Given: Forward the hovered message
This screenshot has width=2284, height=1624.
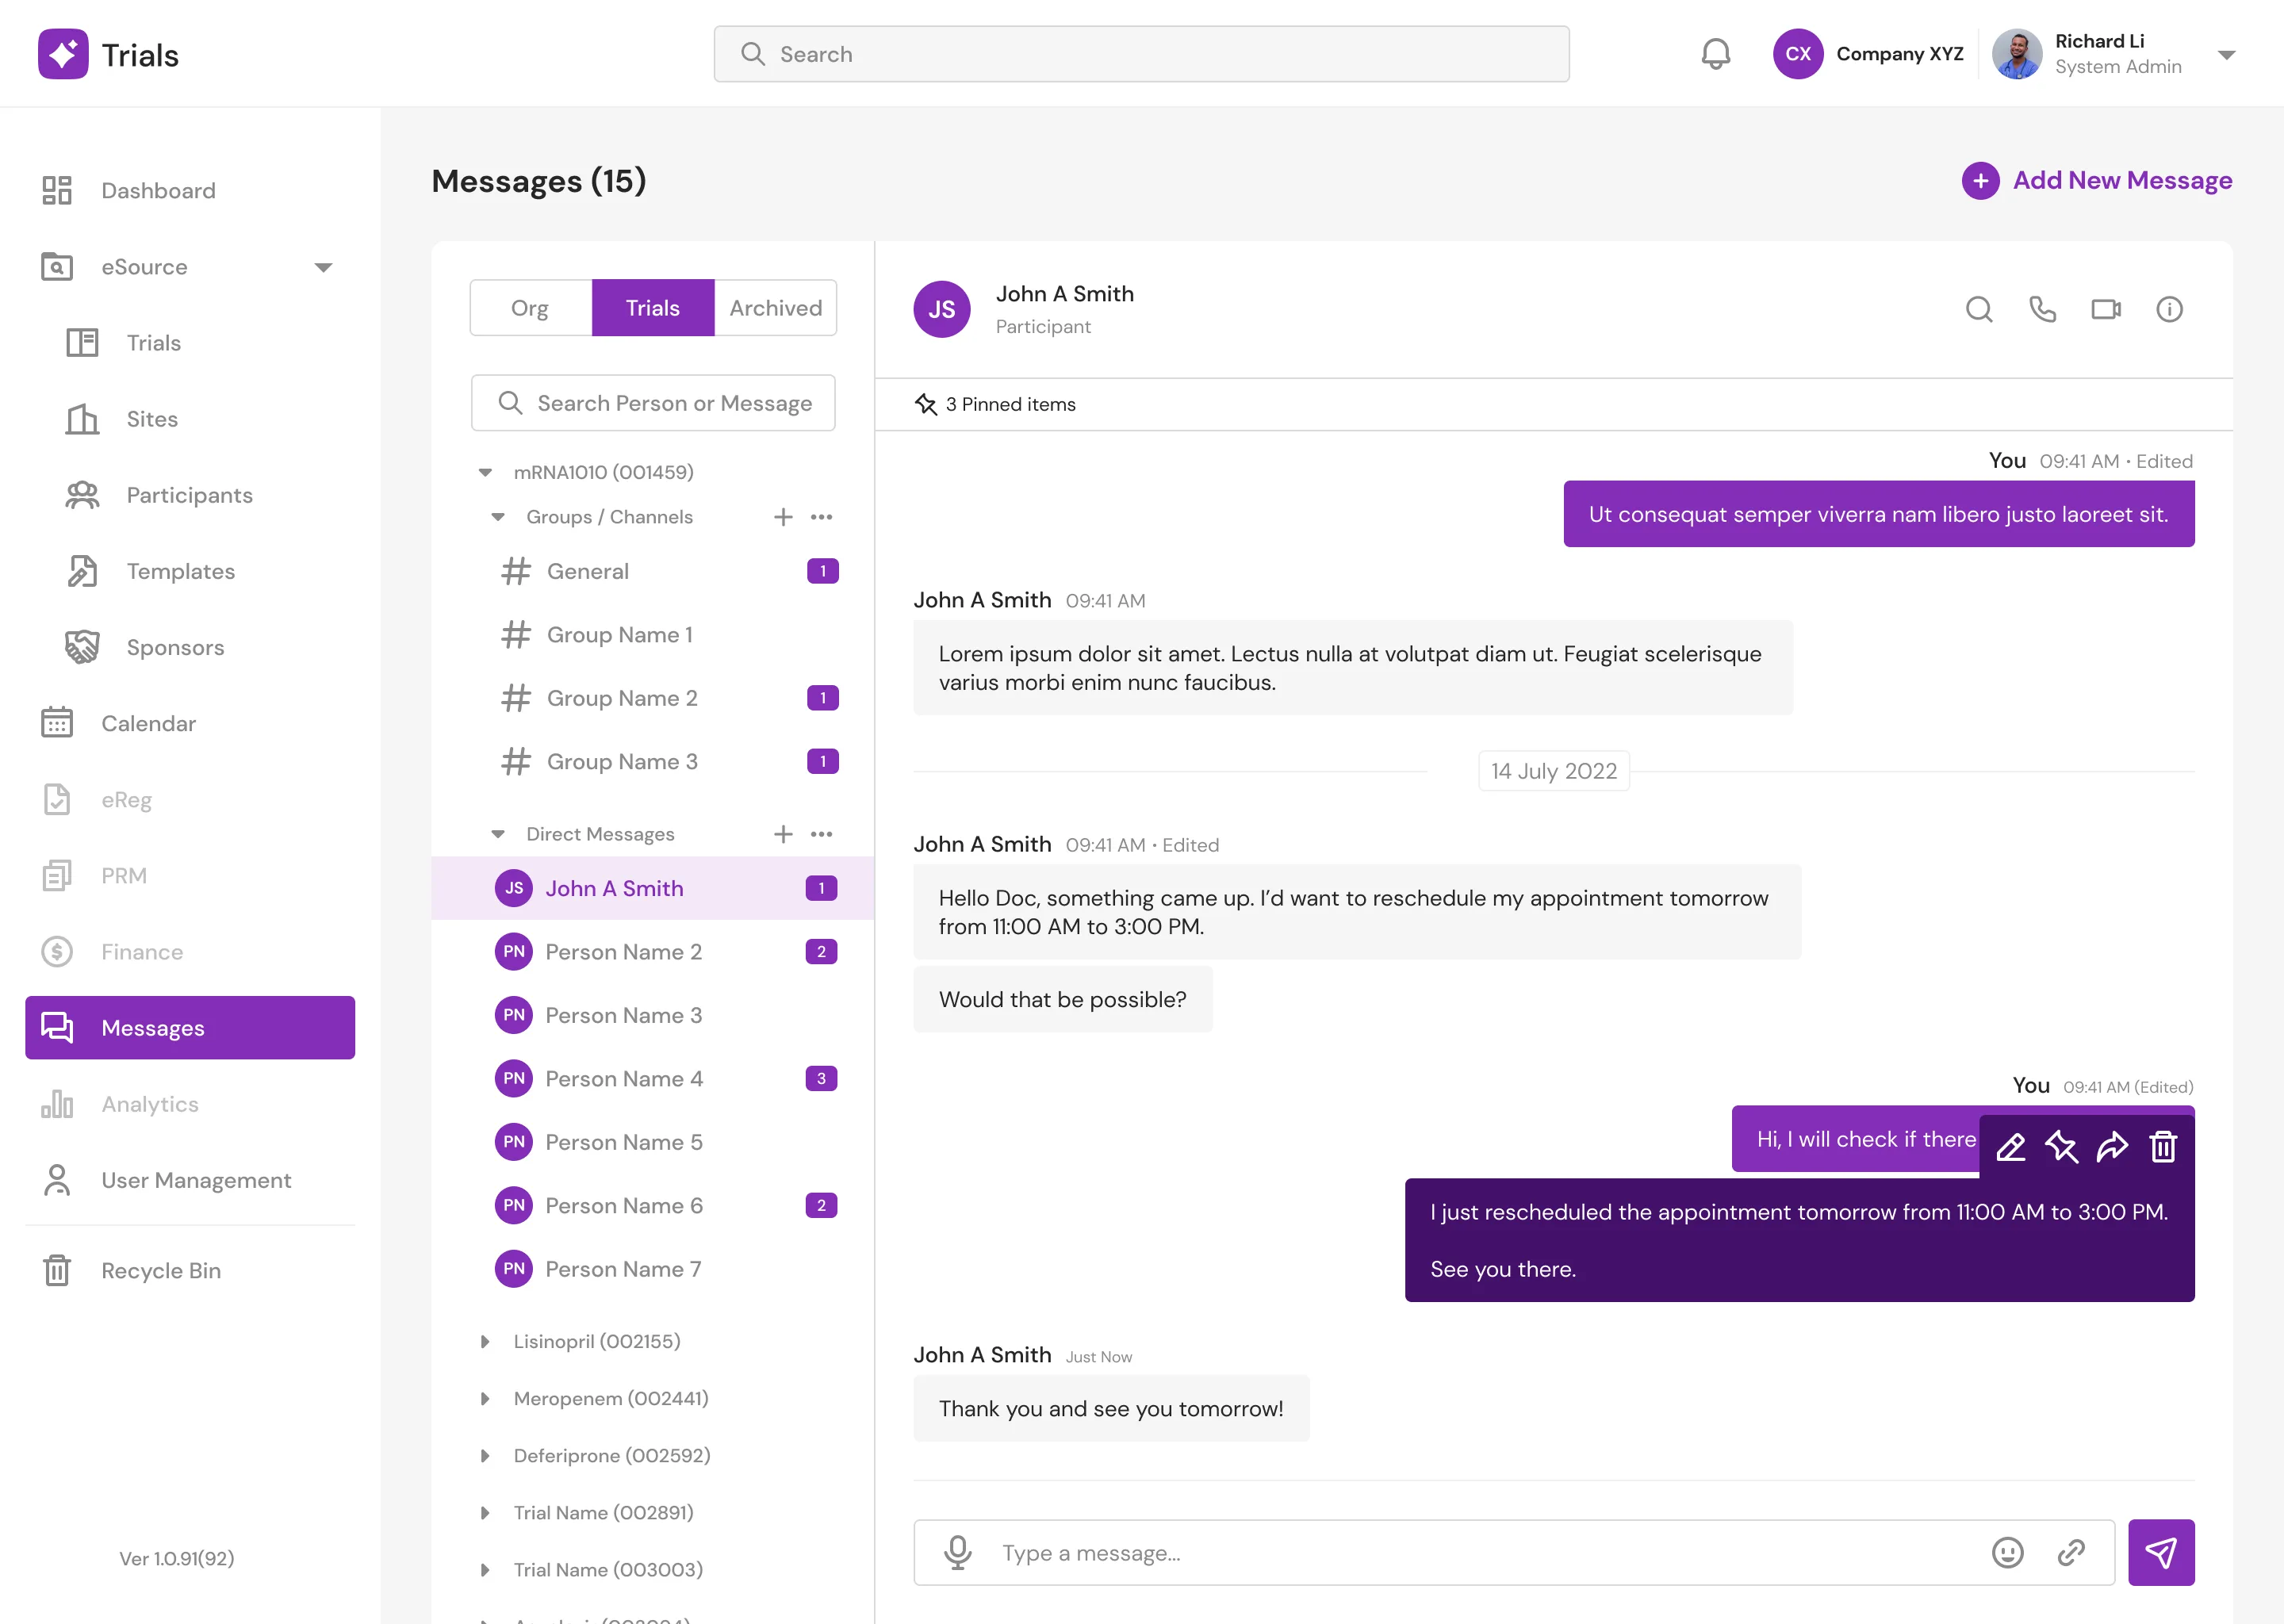Looking at the screenshot, I should pyautogui.click(x=2112, y=1146).
